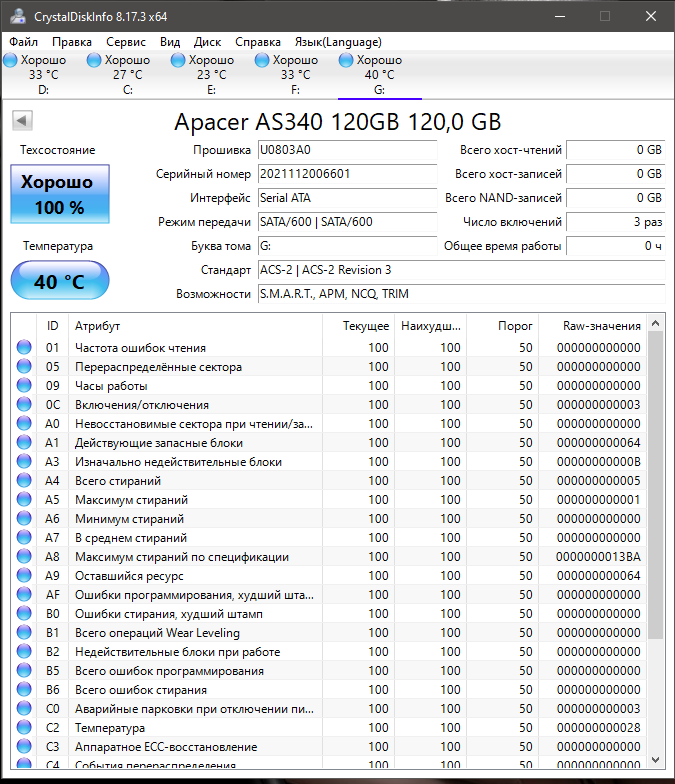Select row Всего операций Wear Leveling

(x=328, y=632)
